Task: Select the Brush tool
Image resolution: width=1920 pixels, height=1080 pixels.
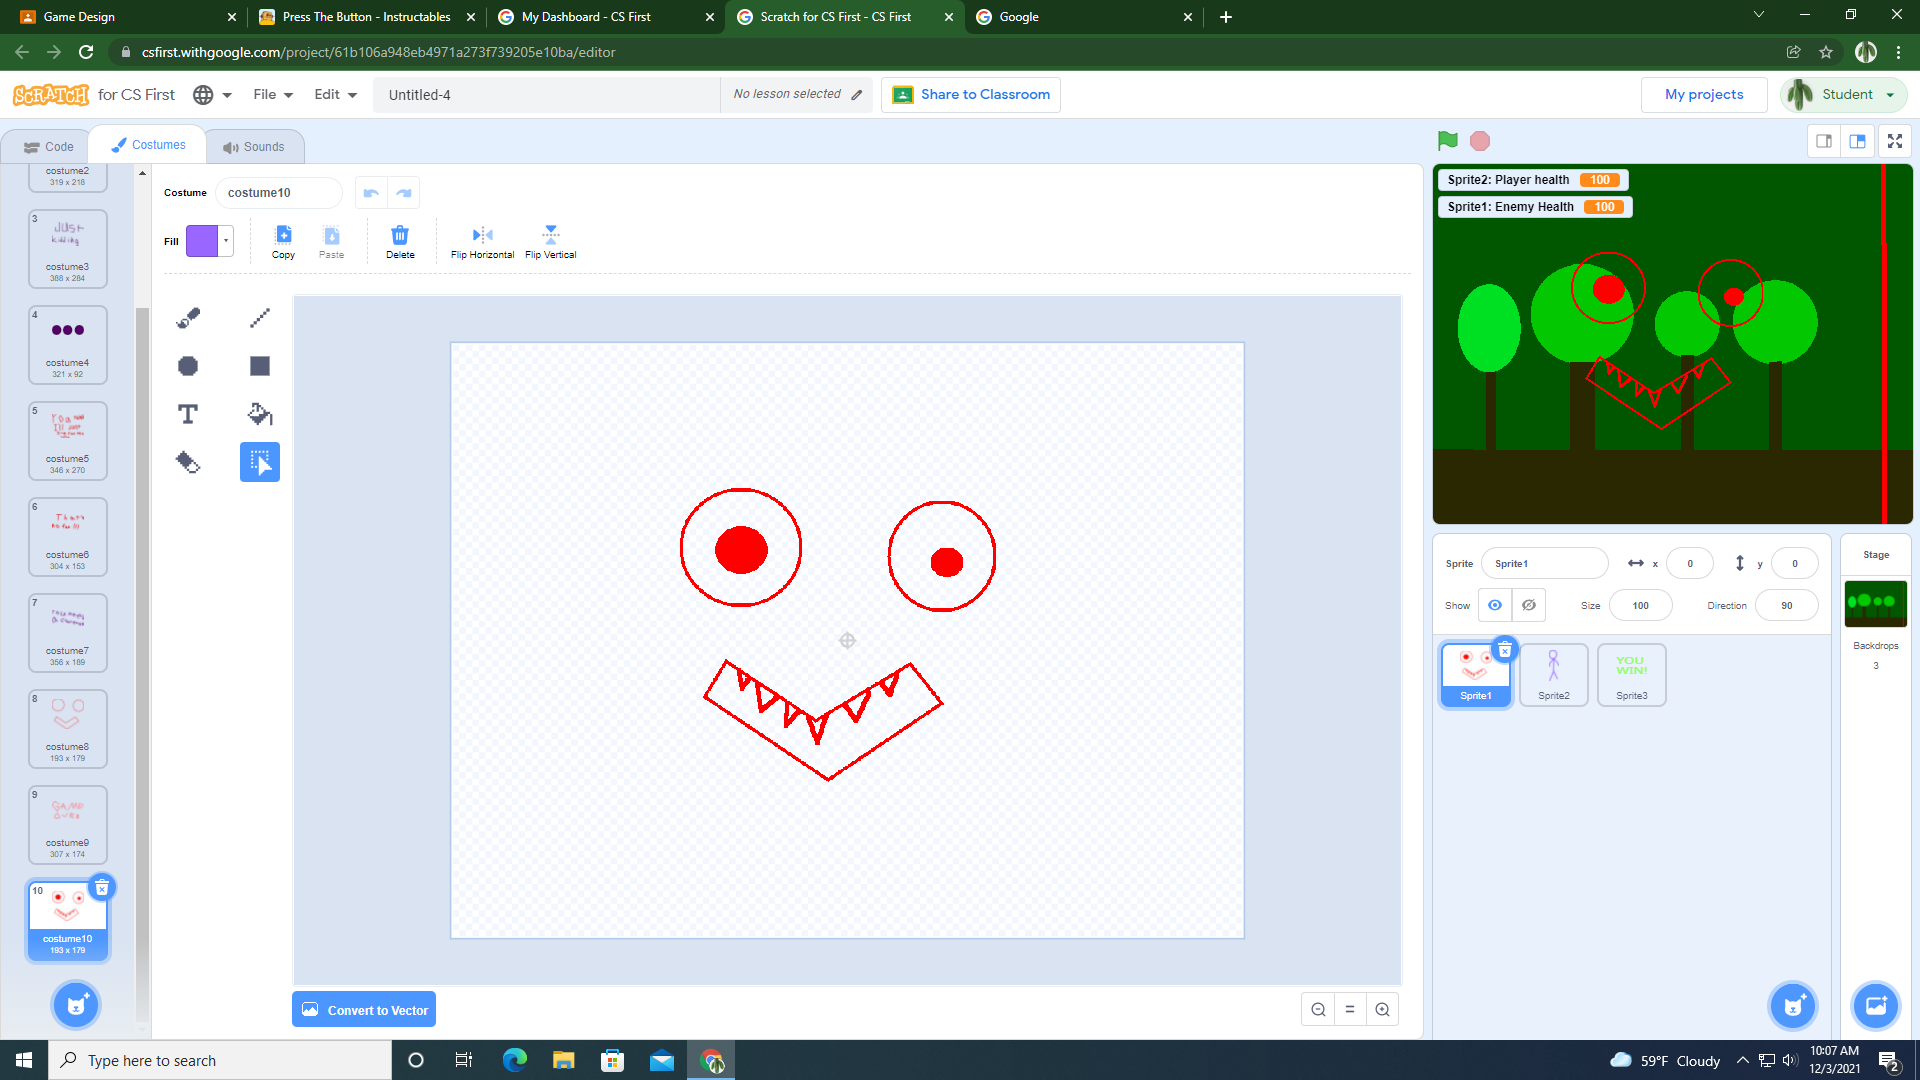Action: click(x=187, y=317)
